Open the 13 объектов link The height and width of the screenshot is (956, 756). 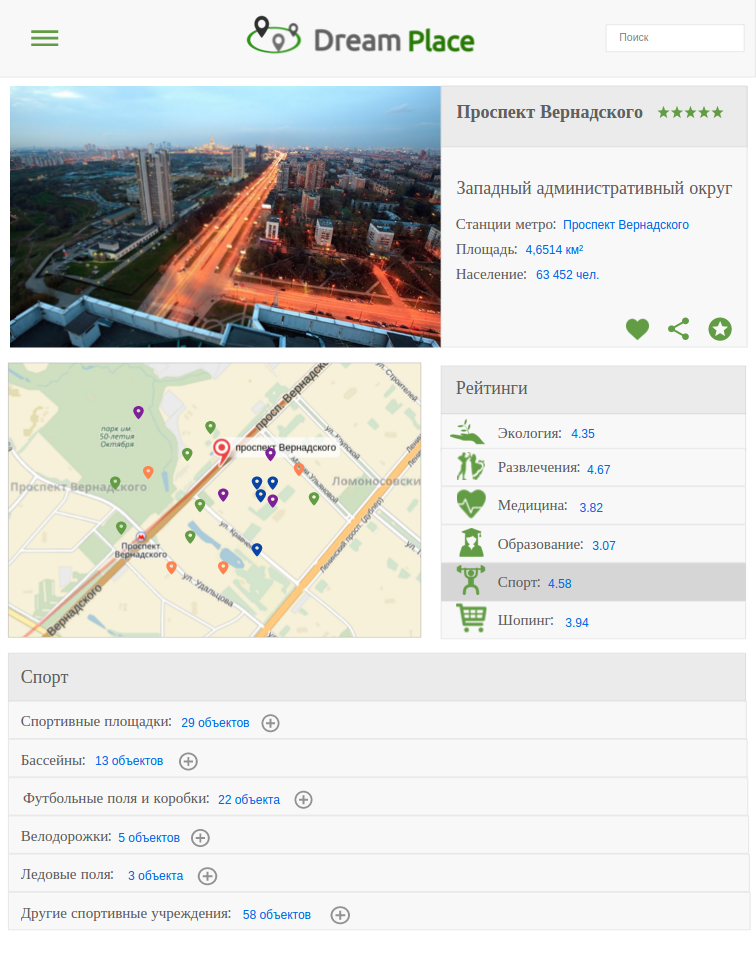(129, 762)
